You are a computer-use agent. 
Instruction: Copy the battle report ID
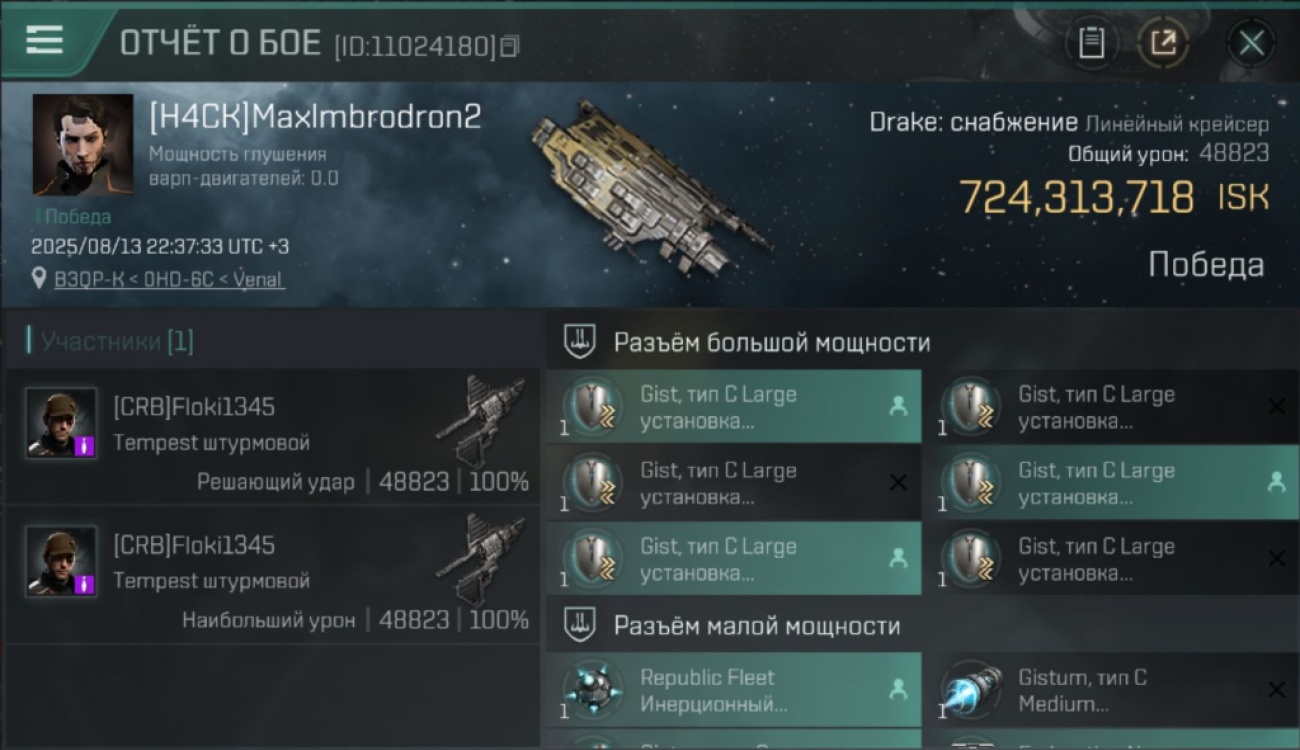tap(511, 46)
